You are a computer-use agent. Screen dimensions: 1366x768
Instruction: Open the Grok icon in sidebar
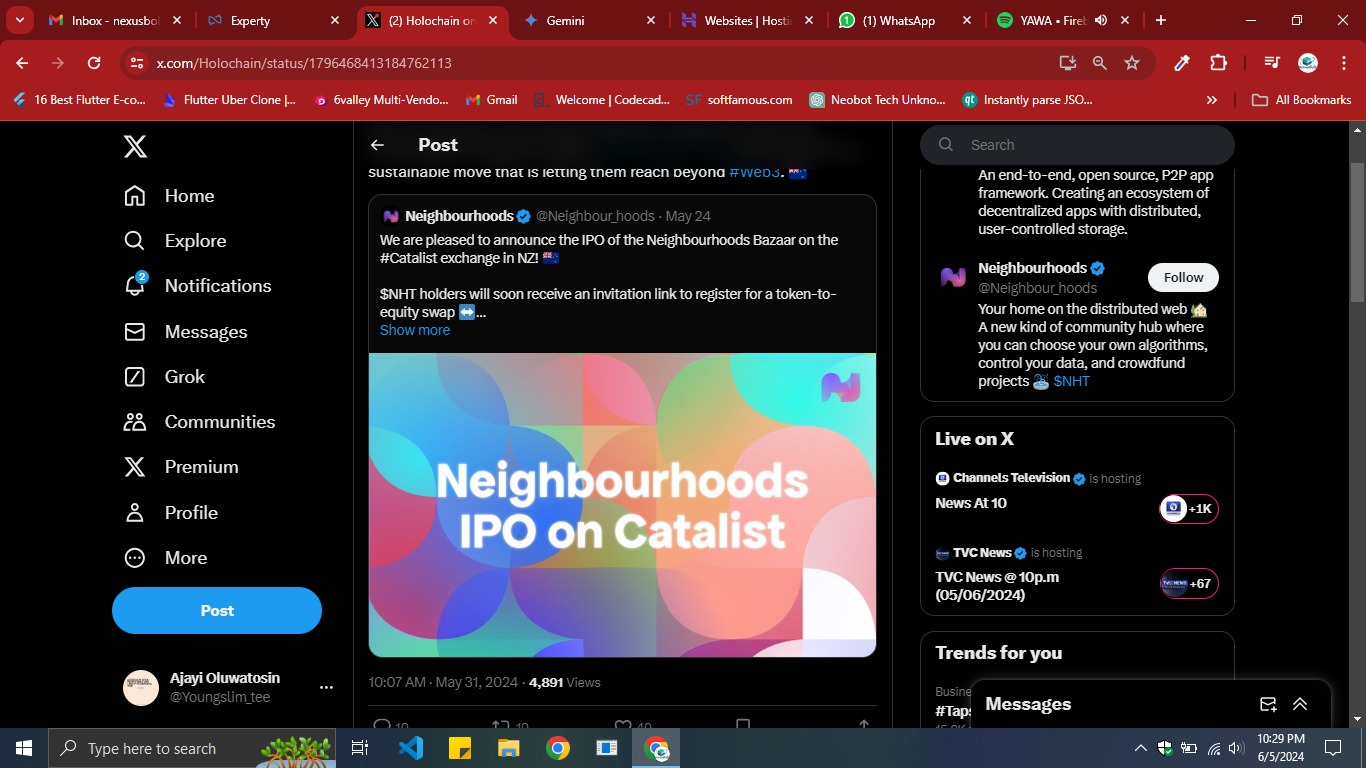coord(135,377)
